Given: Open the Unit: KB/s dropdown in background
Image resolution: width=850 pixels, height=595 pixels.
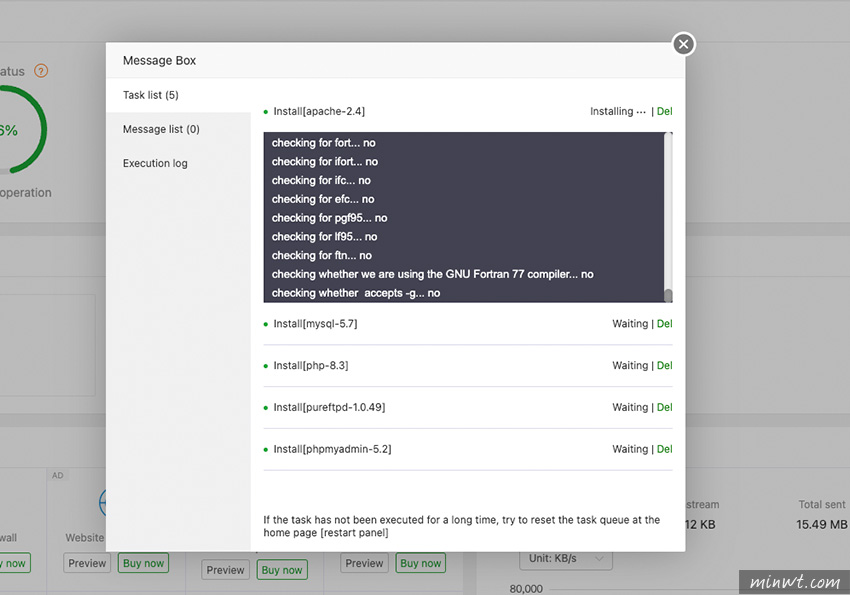Looking at the screenshot, I should click(566, 559).
